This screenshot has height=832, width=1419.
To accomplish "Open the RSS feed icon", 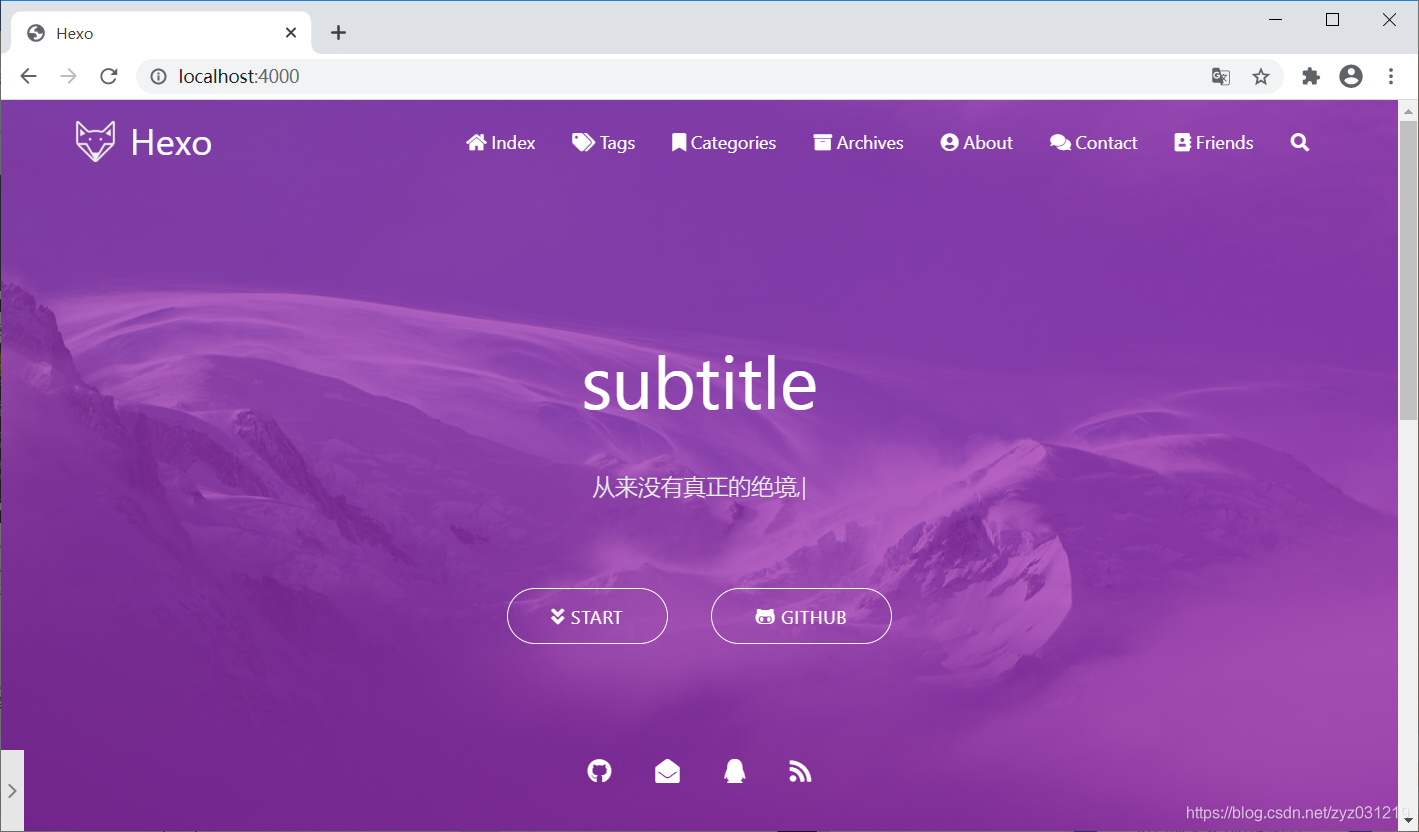I will [800, 771].
